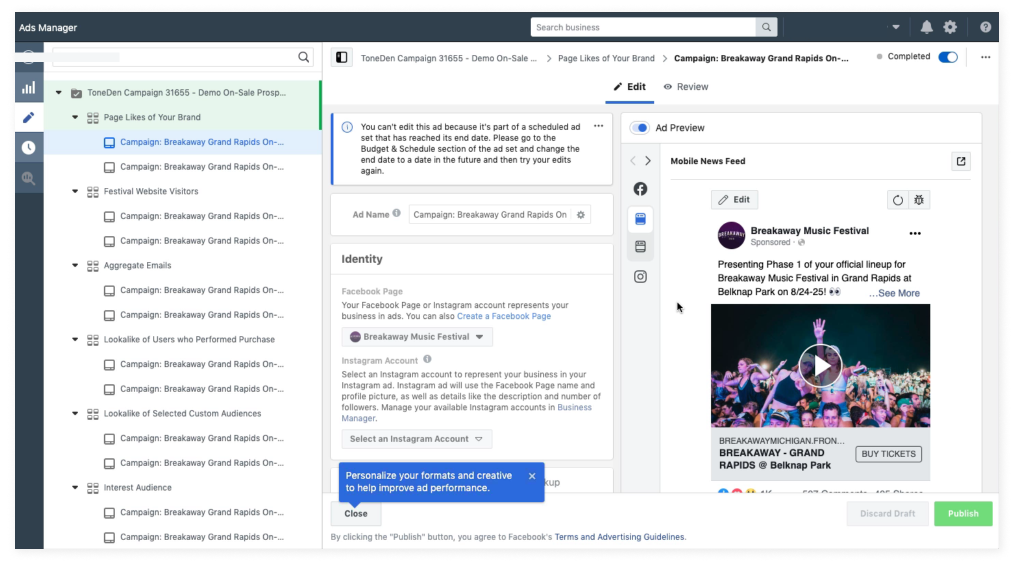The image size is (1014, 566).
Task: Refresh the ad preview
Action: click(898, 200)
